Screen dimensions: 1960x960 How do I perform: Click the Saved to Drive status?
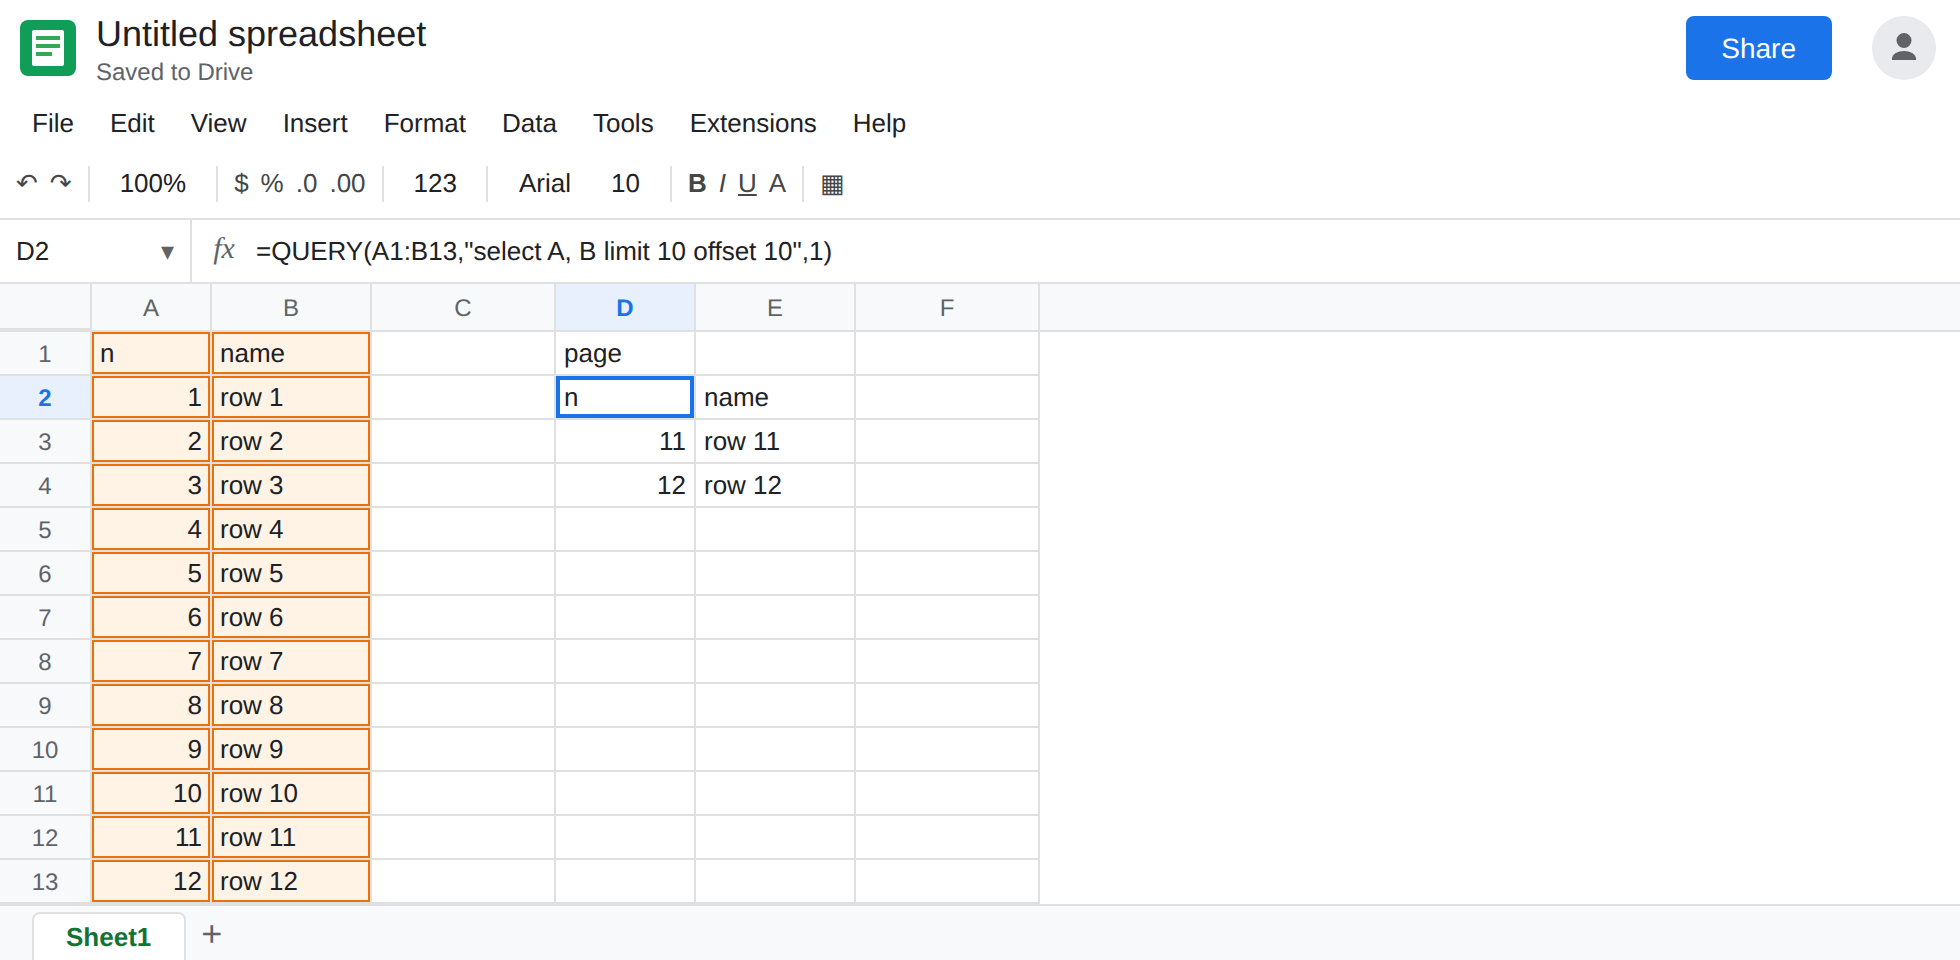tap(174, 72)
